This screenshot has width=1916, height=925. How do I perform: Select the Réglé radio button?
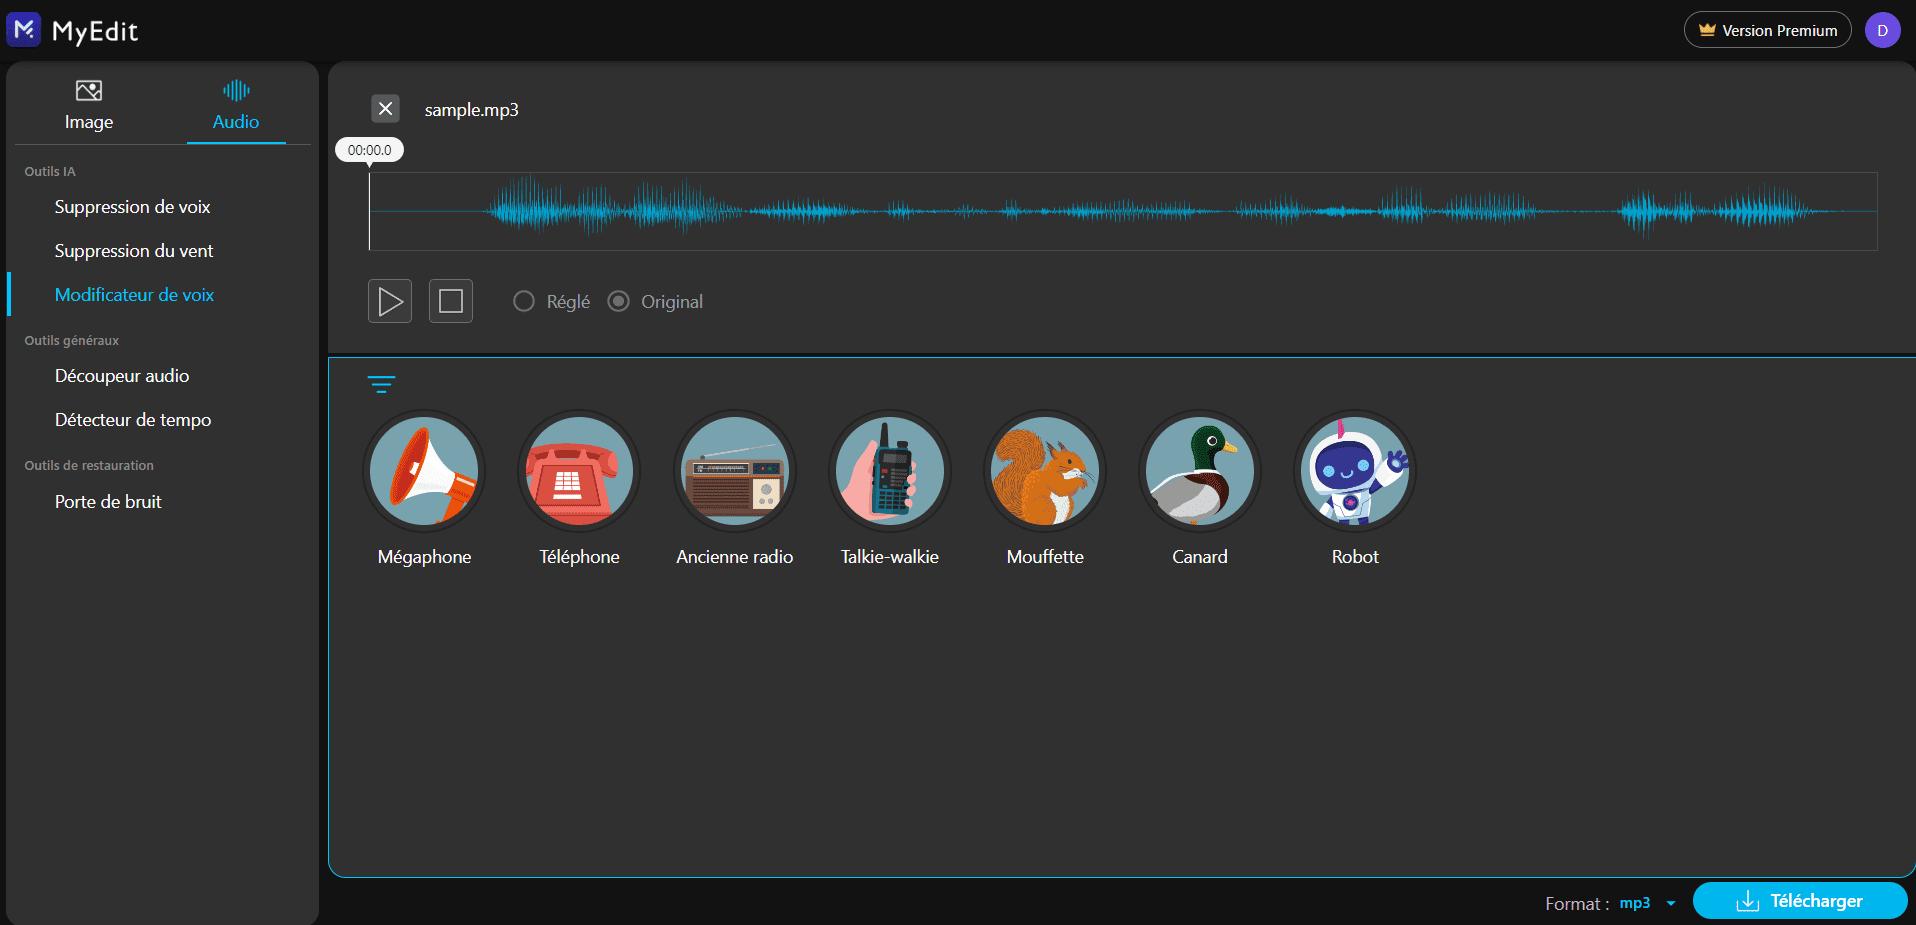click(x=524, y=301)
